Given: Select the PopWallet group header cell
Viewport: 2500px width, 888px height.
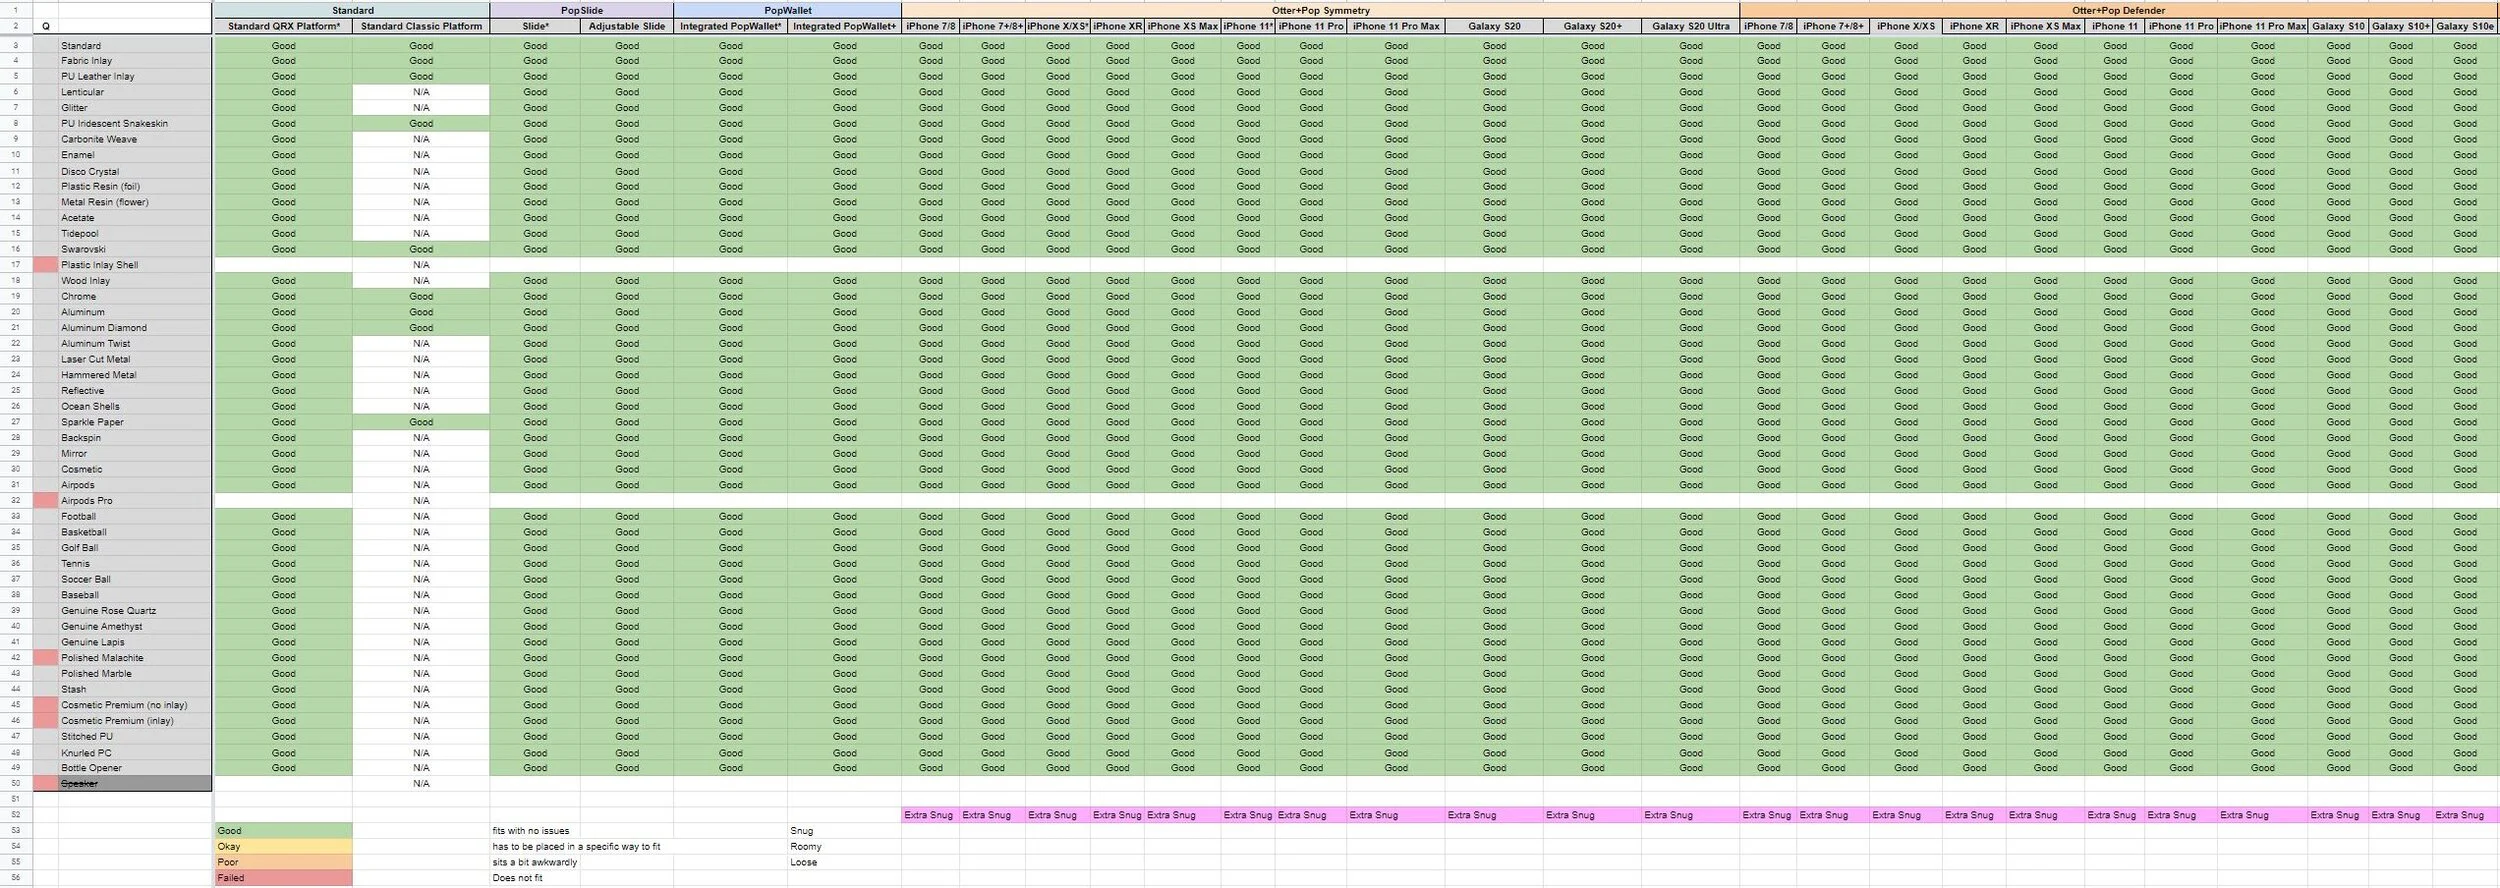Looking at the screenshot, I should (x=788, y=10).
